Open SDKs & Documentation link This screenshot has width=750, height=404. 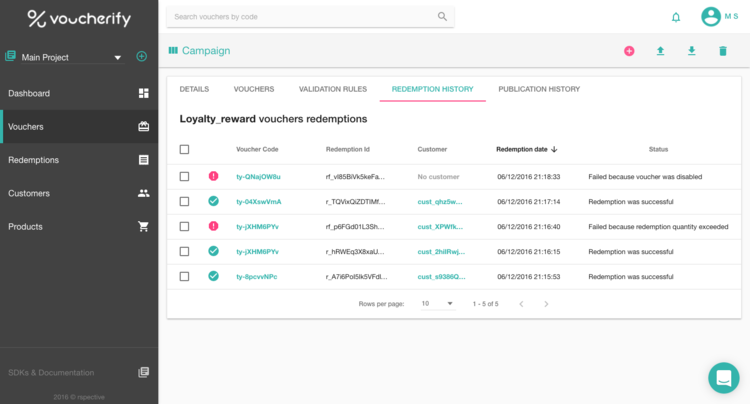coord(51,372)
